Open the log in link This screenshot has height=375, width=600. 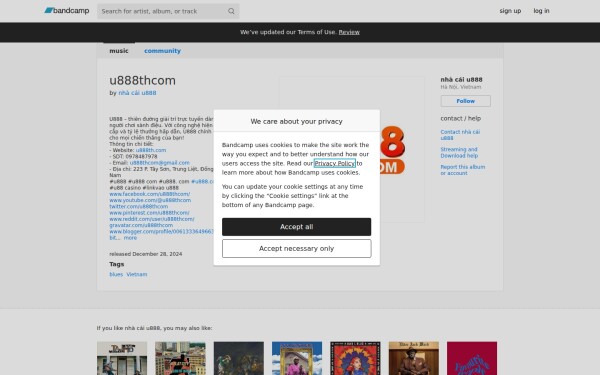point(541,11)
